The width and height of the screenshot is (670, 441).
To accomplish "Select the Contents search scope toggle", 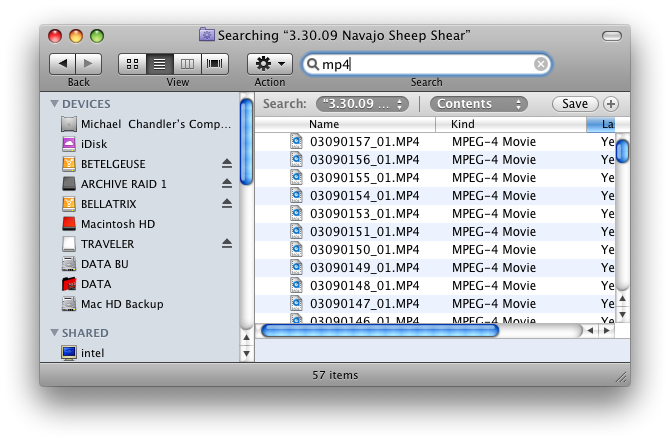I will coord(478,104).
